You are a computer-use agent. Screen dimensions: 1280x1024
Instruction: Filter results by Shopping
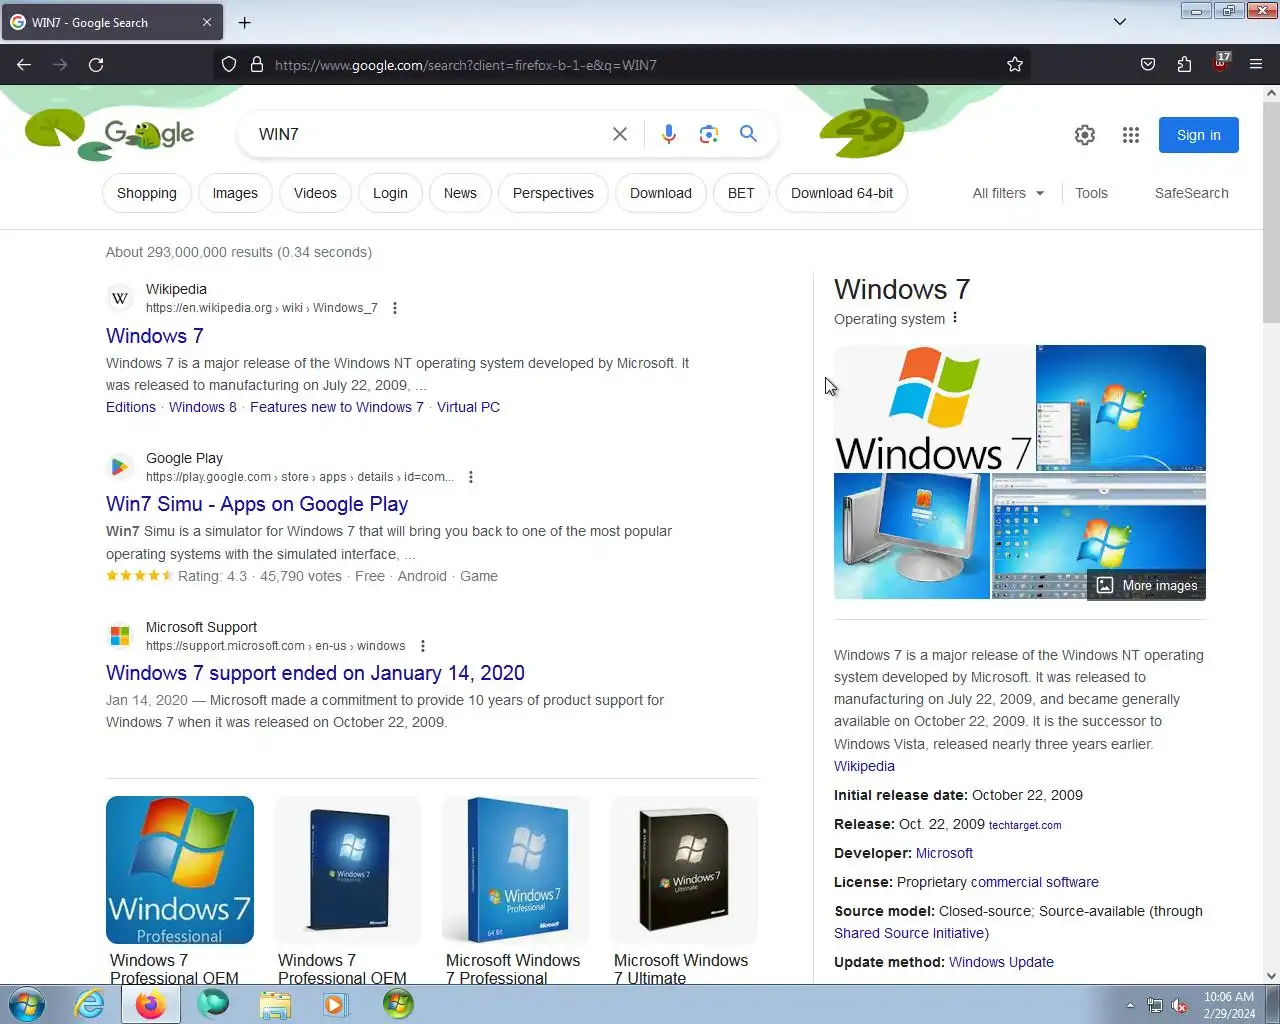click(x=147, y=193)
